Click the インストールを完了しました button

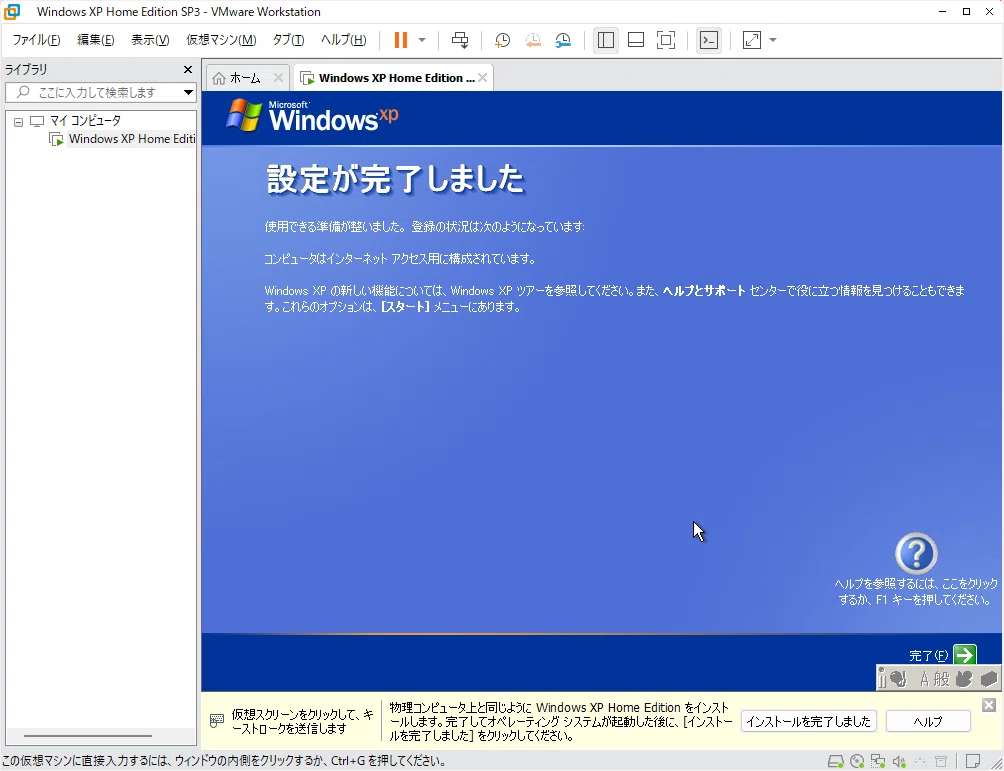tap(808, 722)
